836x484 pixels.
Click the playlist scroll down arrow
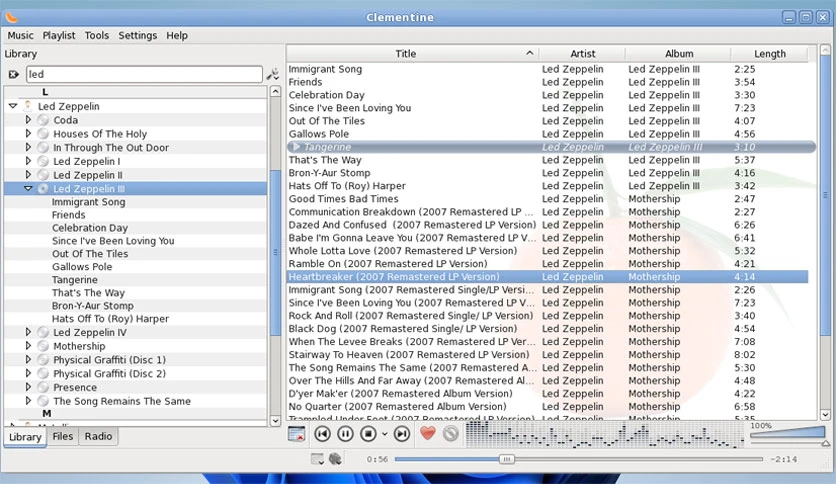[825, 414]
